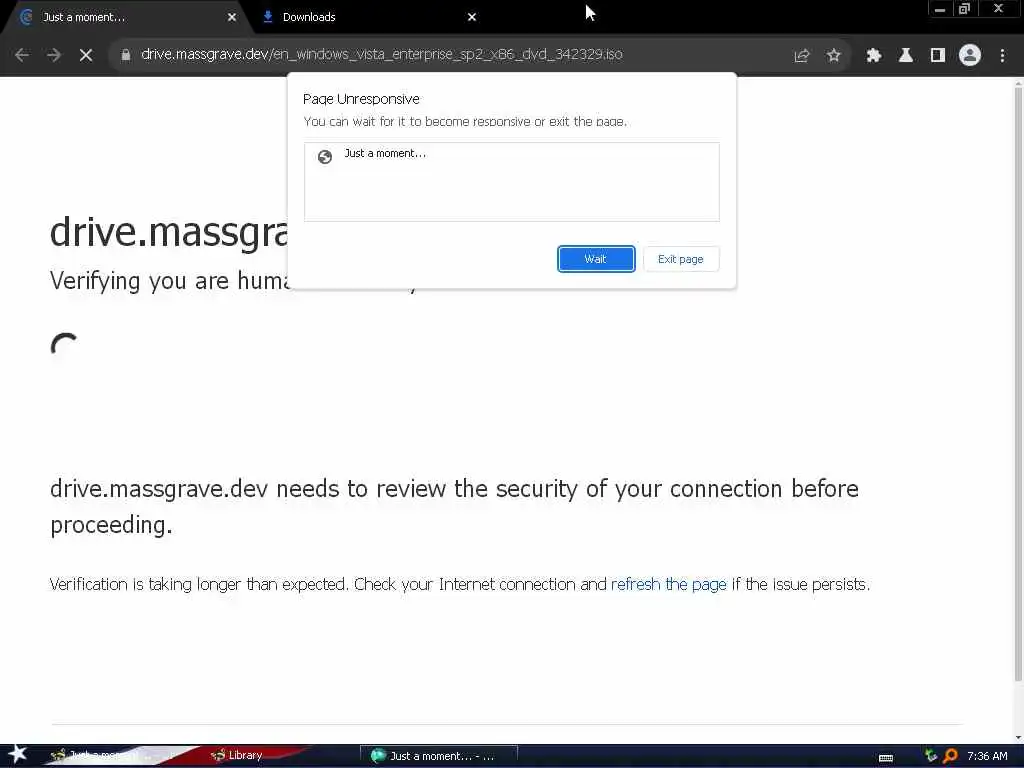
Task: Select 'Just a moment... - ...' taskbar window
Action: (439, 756)
